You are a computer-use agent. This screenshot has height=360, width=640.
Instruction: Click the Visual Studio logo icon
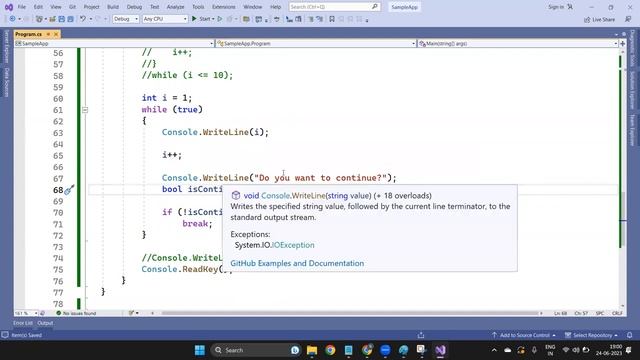point(9,7)
